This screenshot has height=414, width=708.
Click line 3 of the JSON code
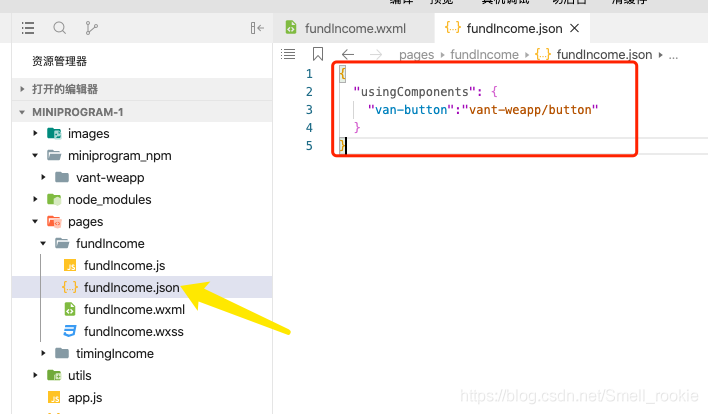click(482, 109)
